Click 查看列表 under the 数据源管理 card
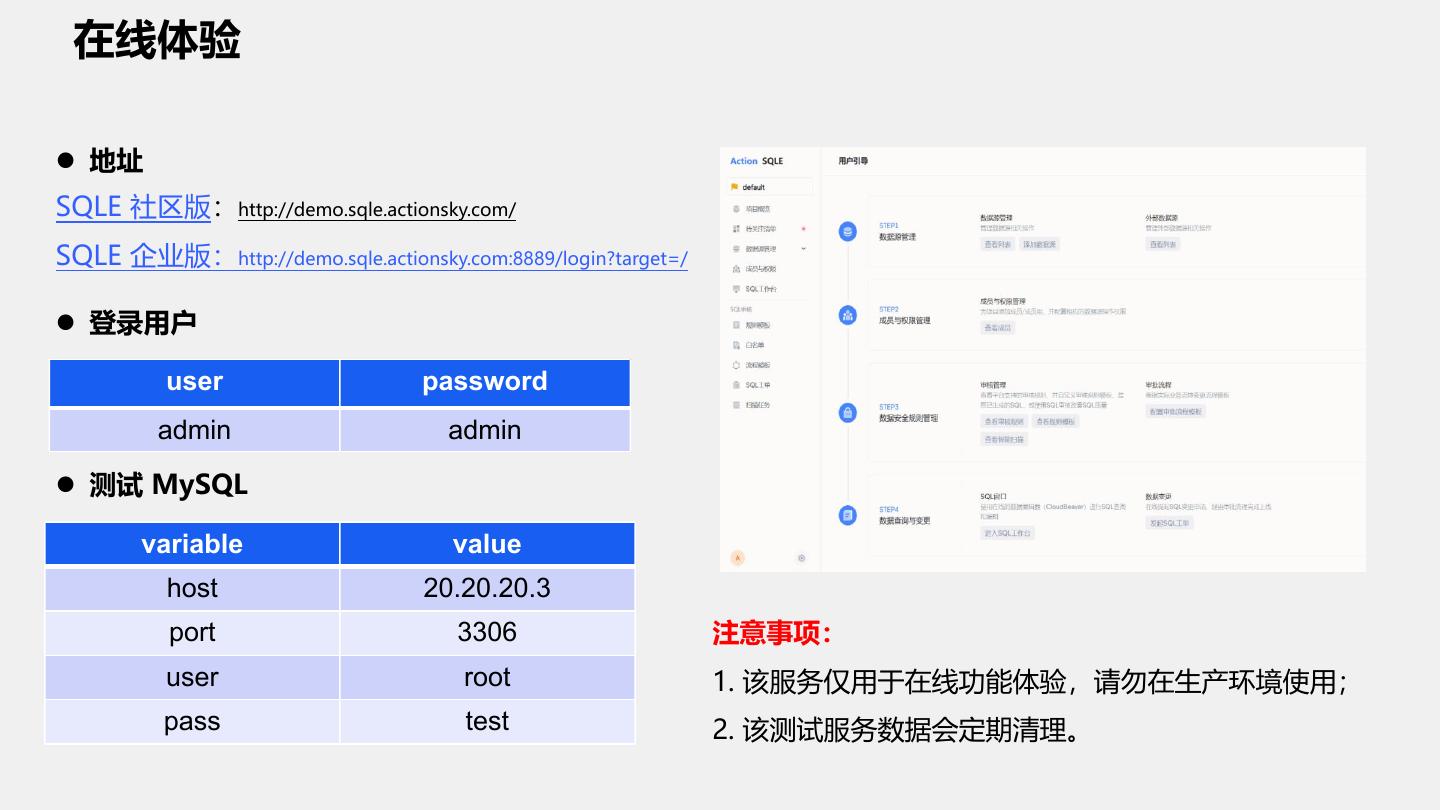This screenshot has height=810, width=1440. pos(997,244)
